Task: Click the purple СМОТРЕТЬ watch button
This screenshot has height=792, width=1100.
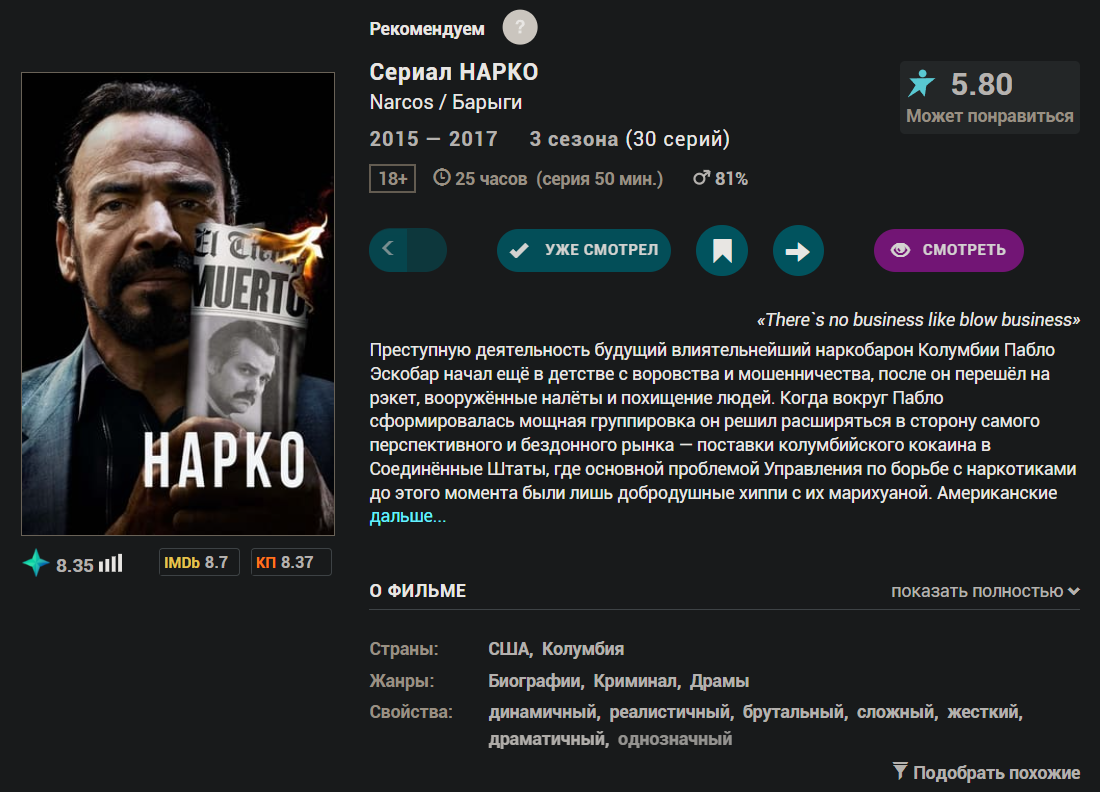Action: [x=948, y=250]
